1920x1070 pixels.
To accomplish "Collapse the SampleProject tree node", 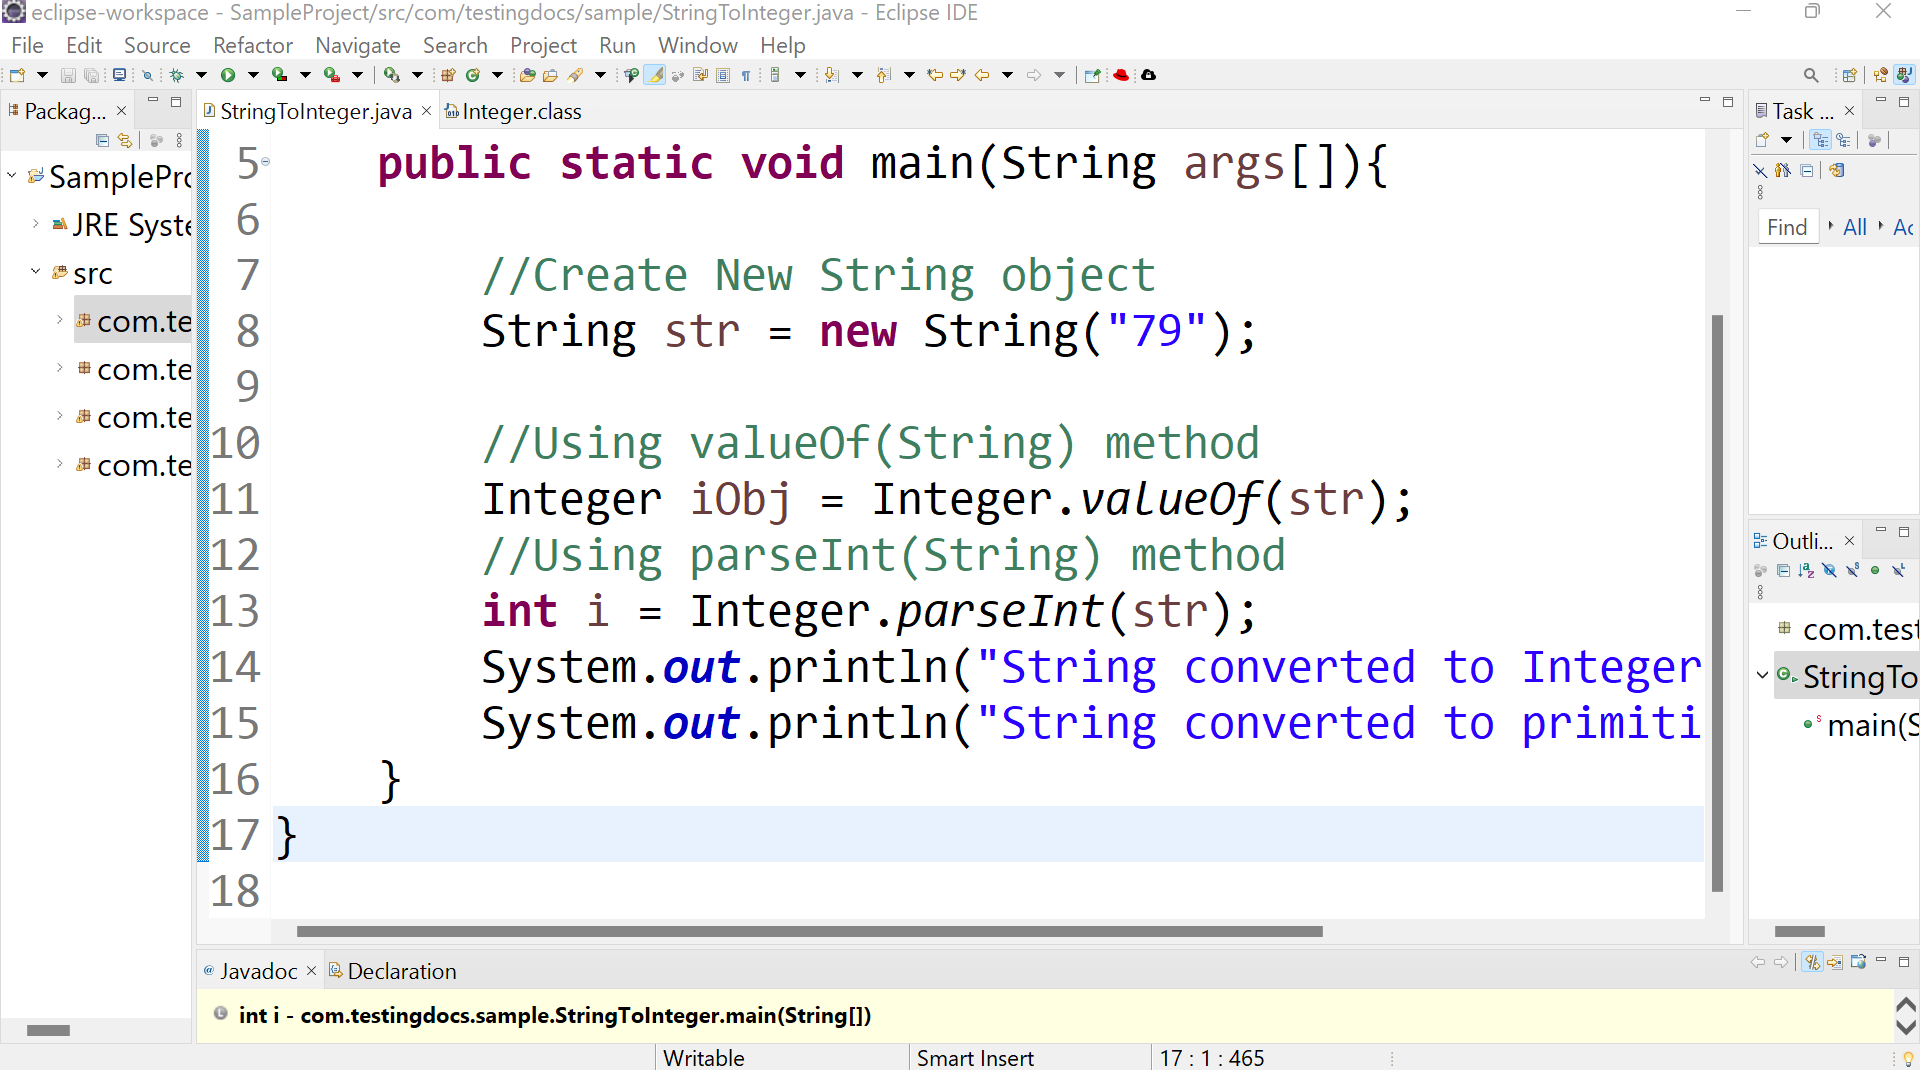I will (x=12, y=176).
